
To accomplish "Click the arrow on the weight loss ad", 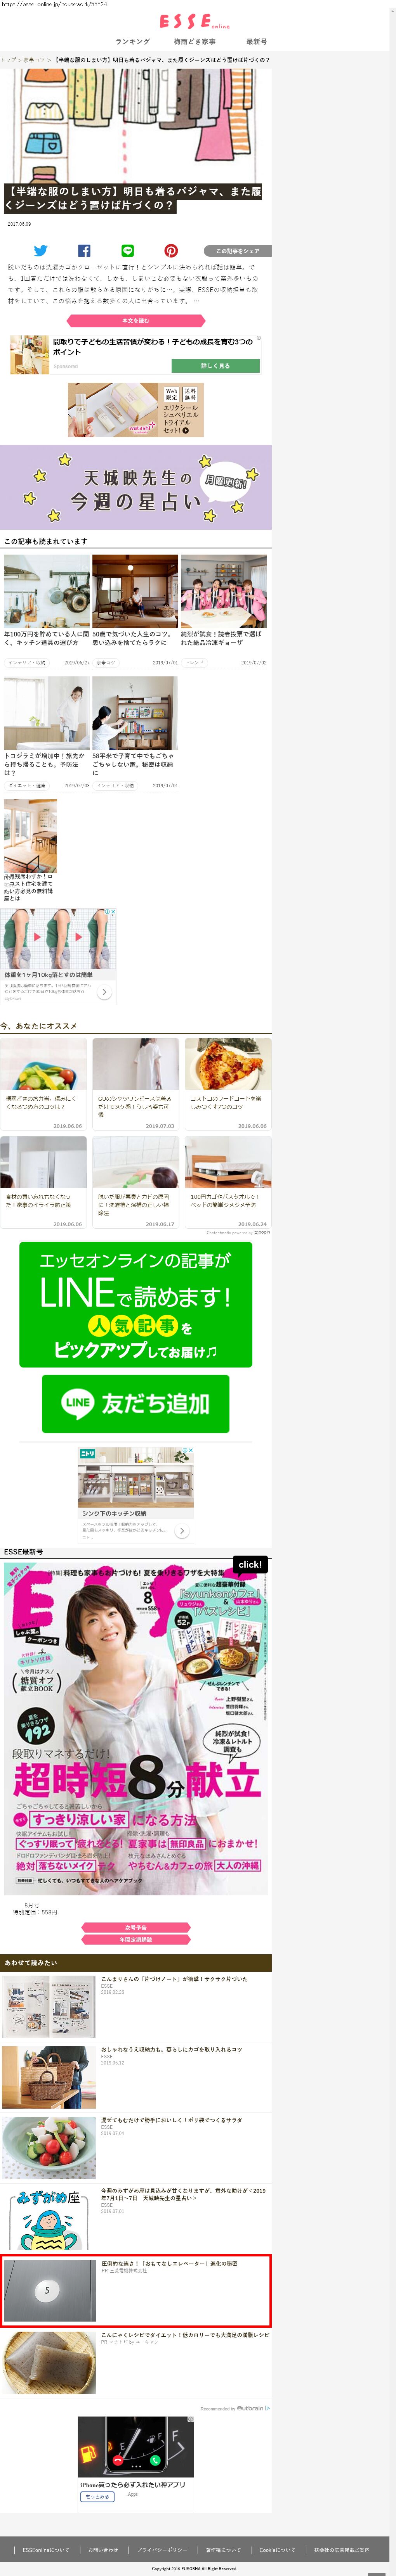I will click(104, 992).
